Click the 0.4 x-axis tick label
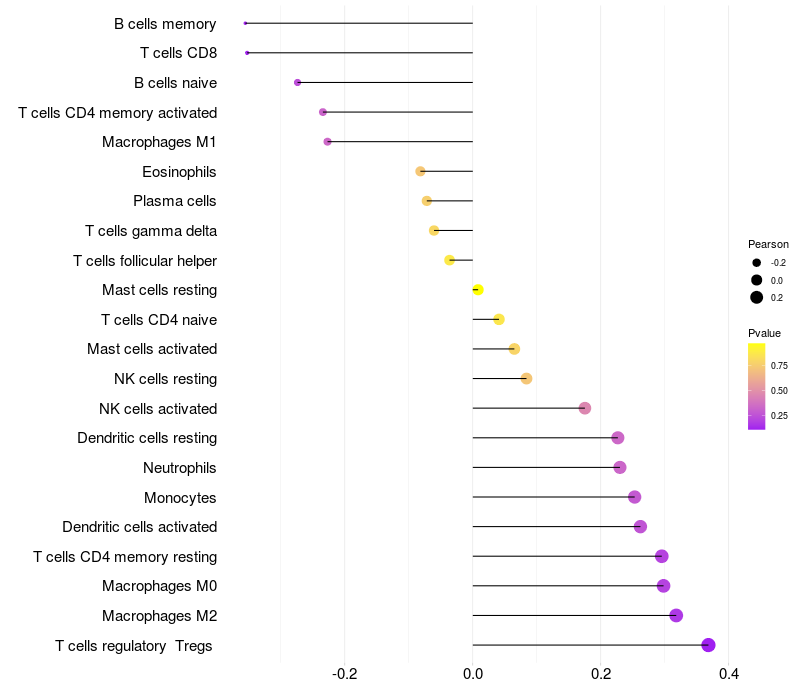 [x=729, y=674]
